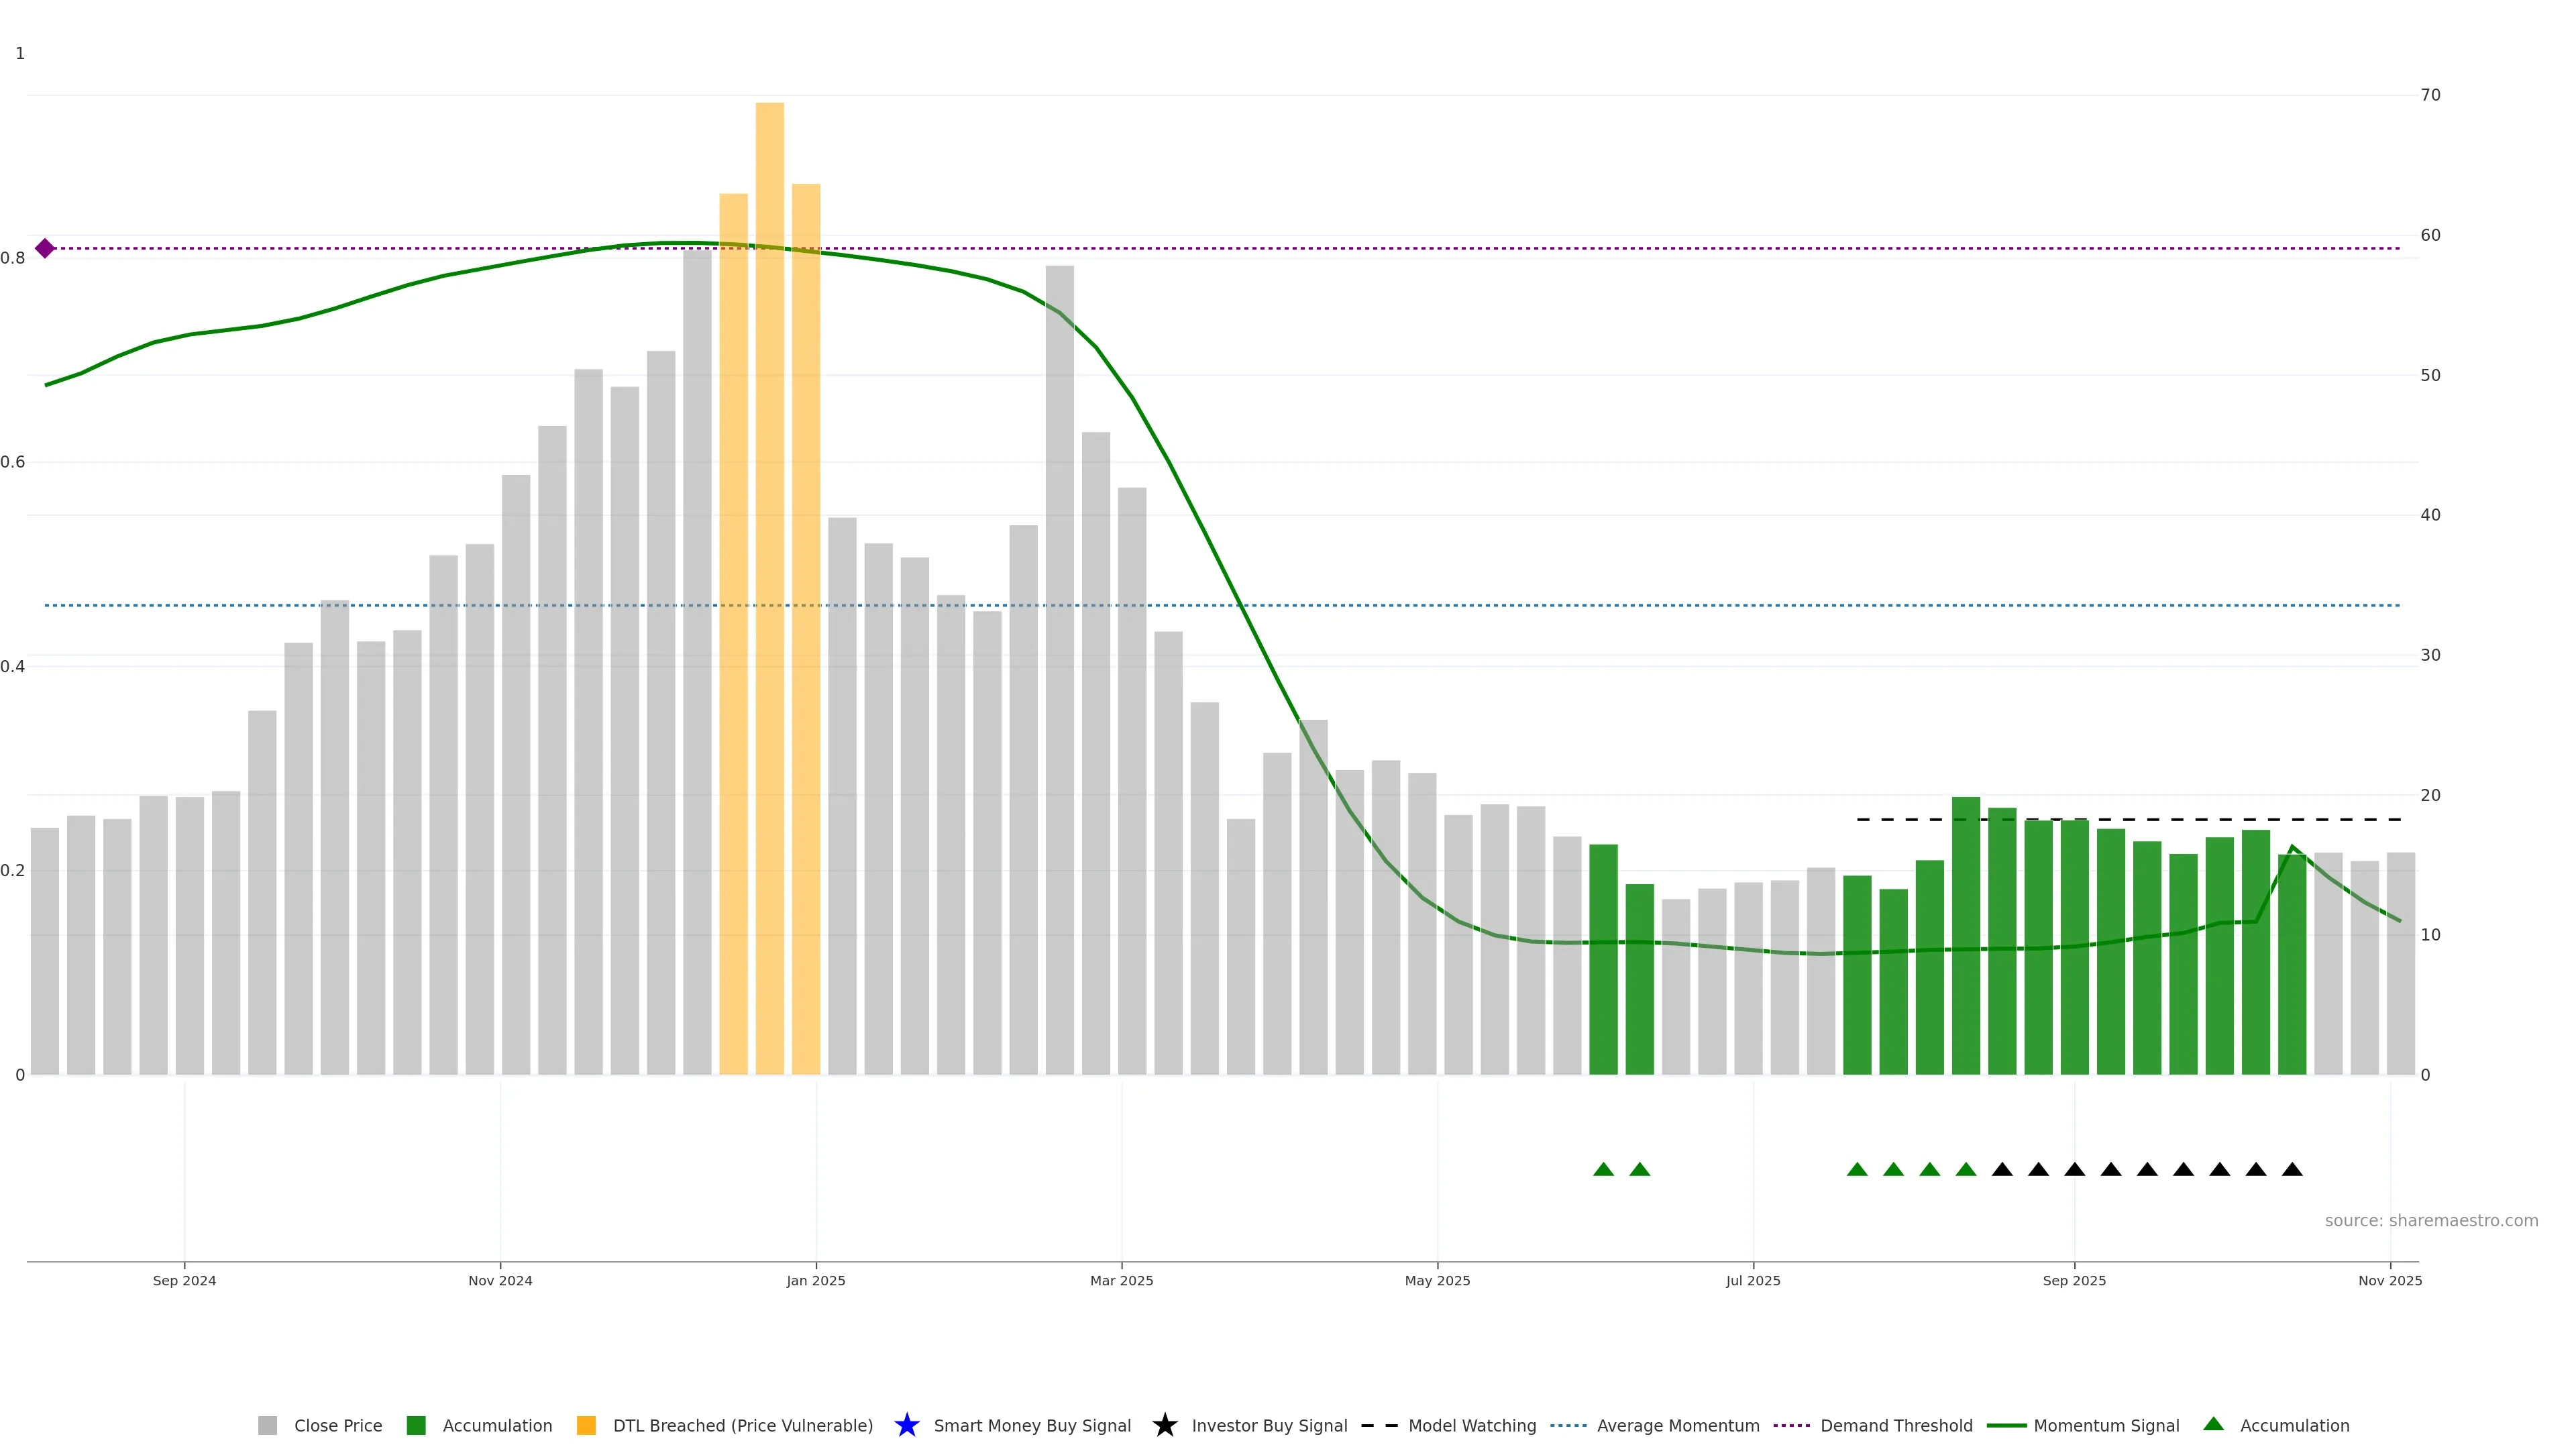This screenshot has height=1449, width=2576.
Task: Click the Sep 2024 axis label
Action: click(184, 1280)
